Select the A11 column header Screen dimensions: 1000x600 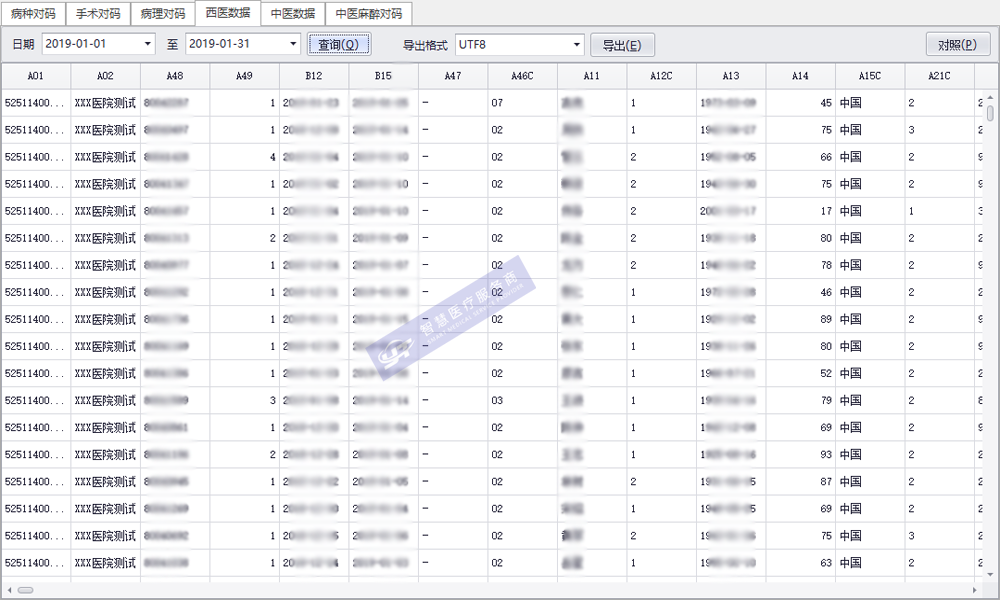pos(592,76)
